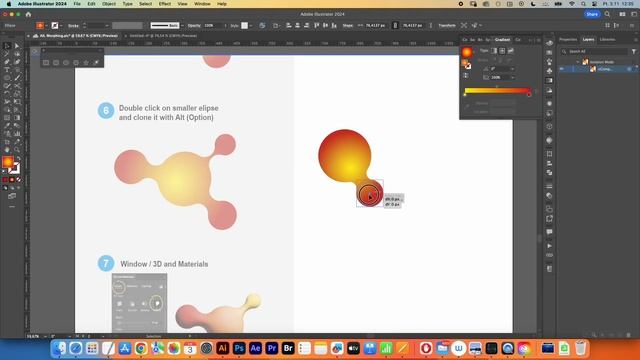Viewport: 640px width, 360px height.
Task: Select Freeform gradient type
Action: tap(511, 51)
